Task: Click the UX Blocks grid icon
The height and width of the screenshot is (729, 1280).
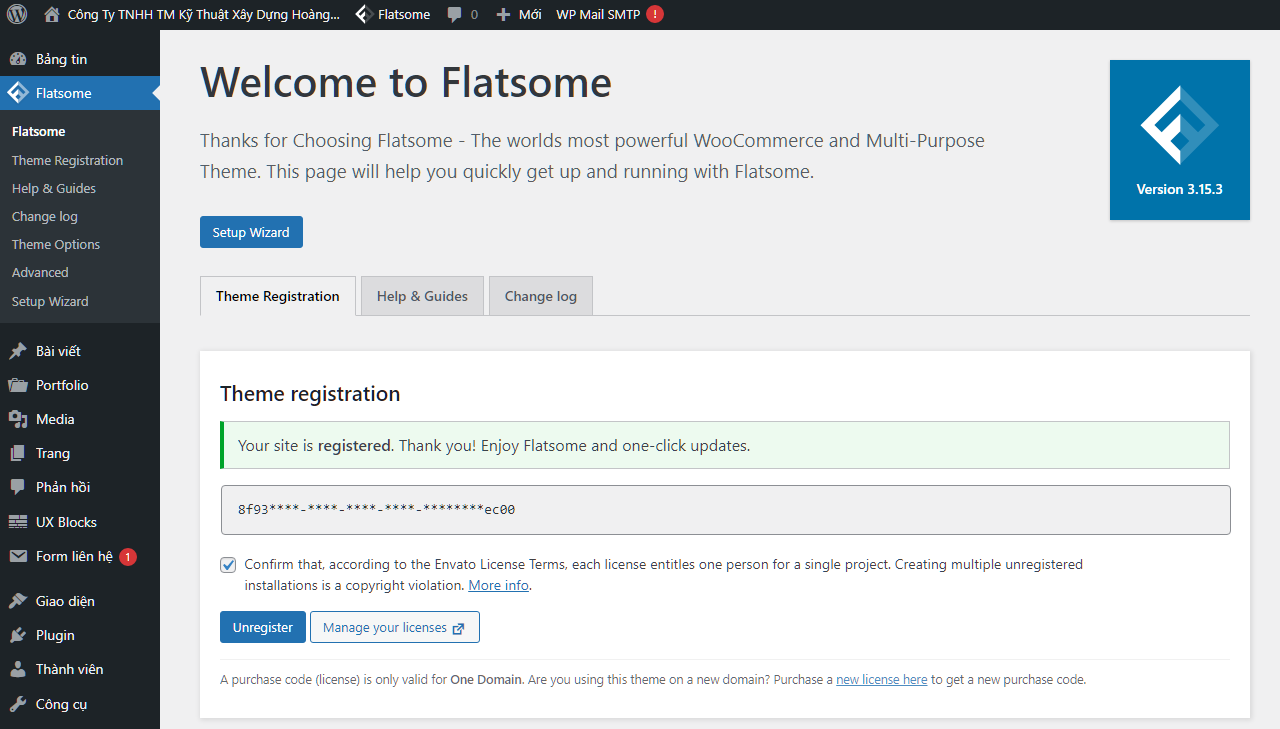Action: click(x=17, y=522)
